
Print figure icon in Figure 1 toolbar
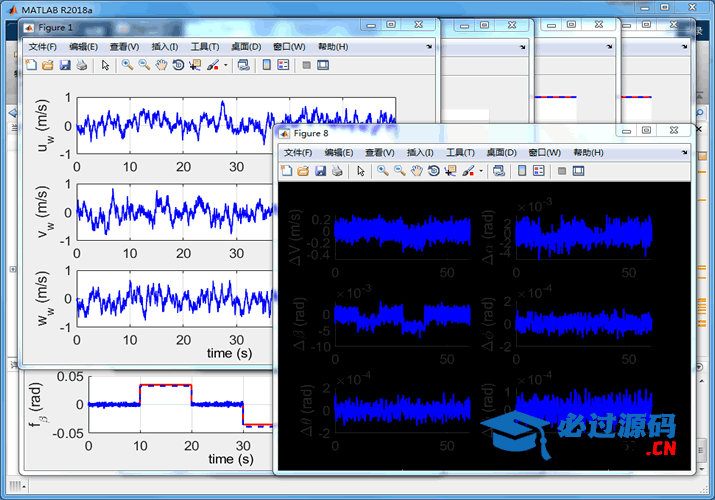click(x=82, y=65)
